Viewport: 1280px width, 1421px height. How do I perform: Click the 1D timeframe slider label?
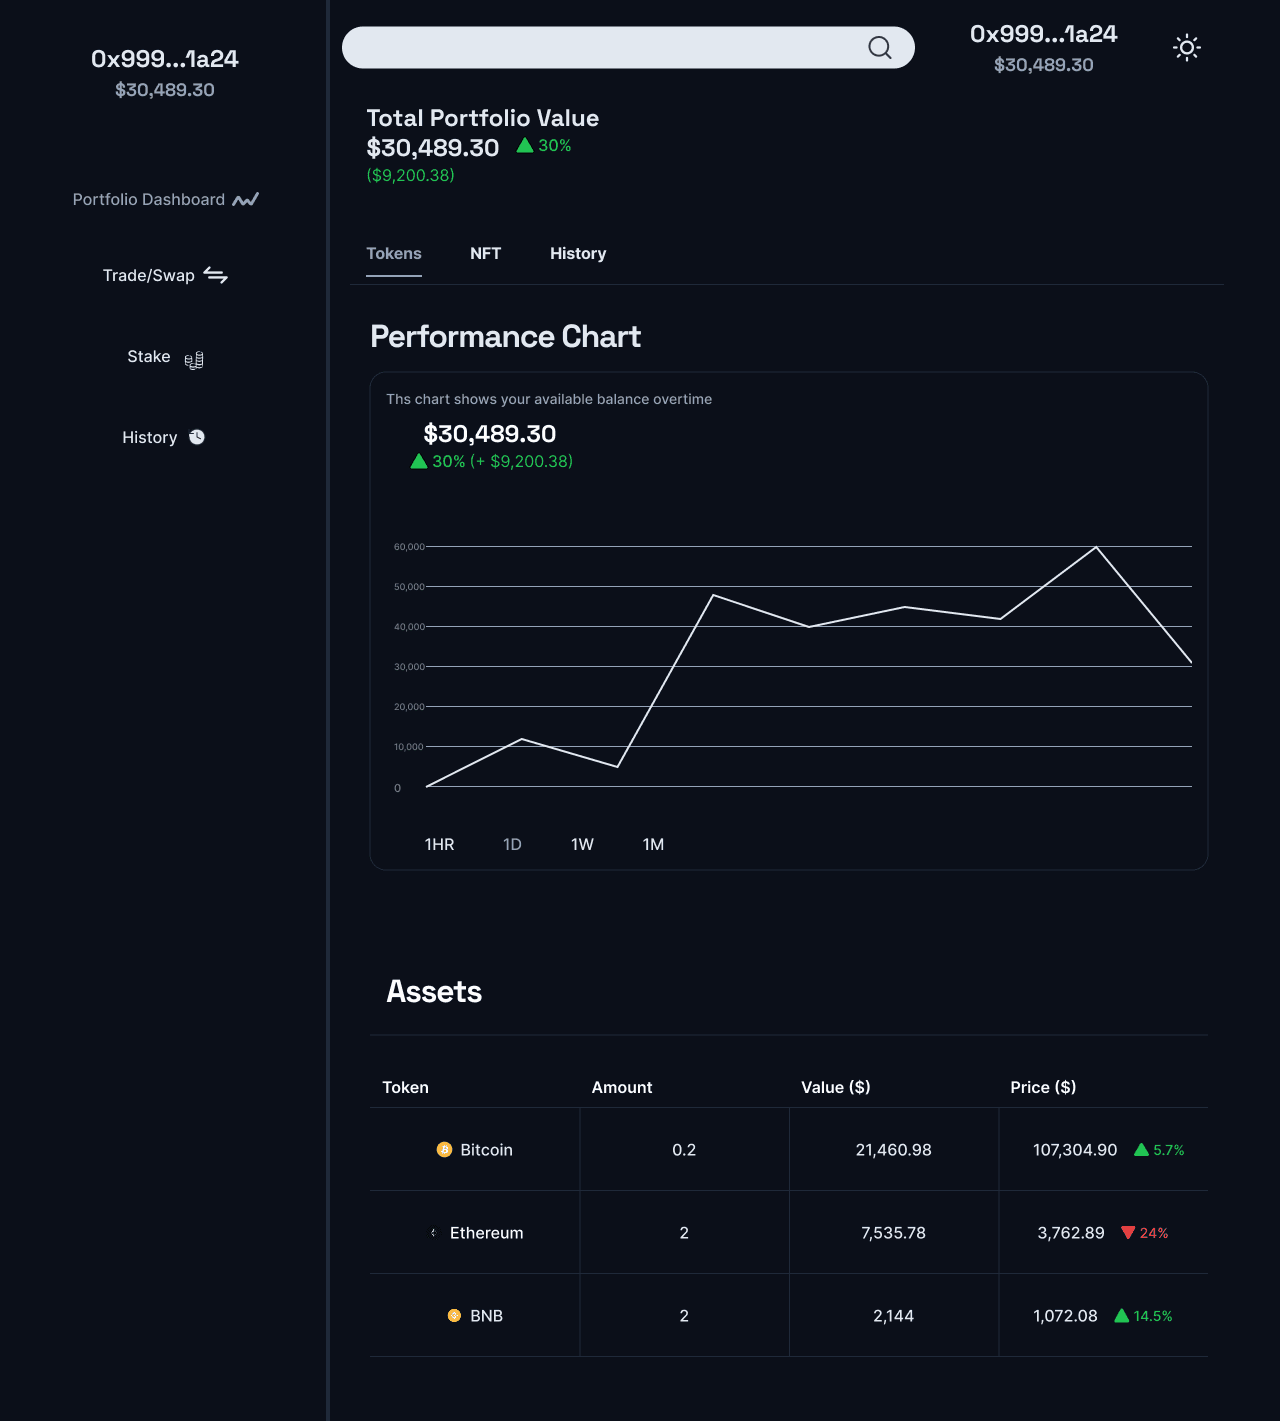click(x=511, y=844)
